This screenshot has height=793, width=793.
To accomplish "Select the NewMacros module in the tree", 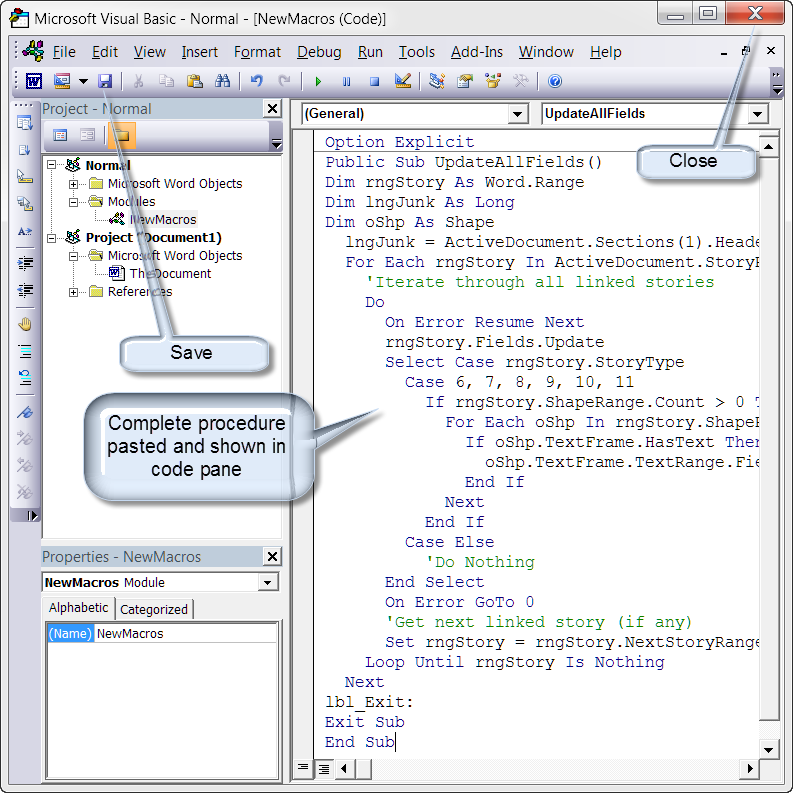I will tap(162, 219).
